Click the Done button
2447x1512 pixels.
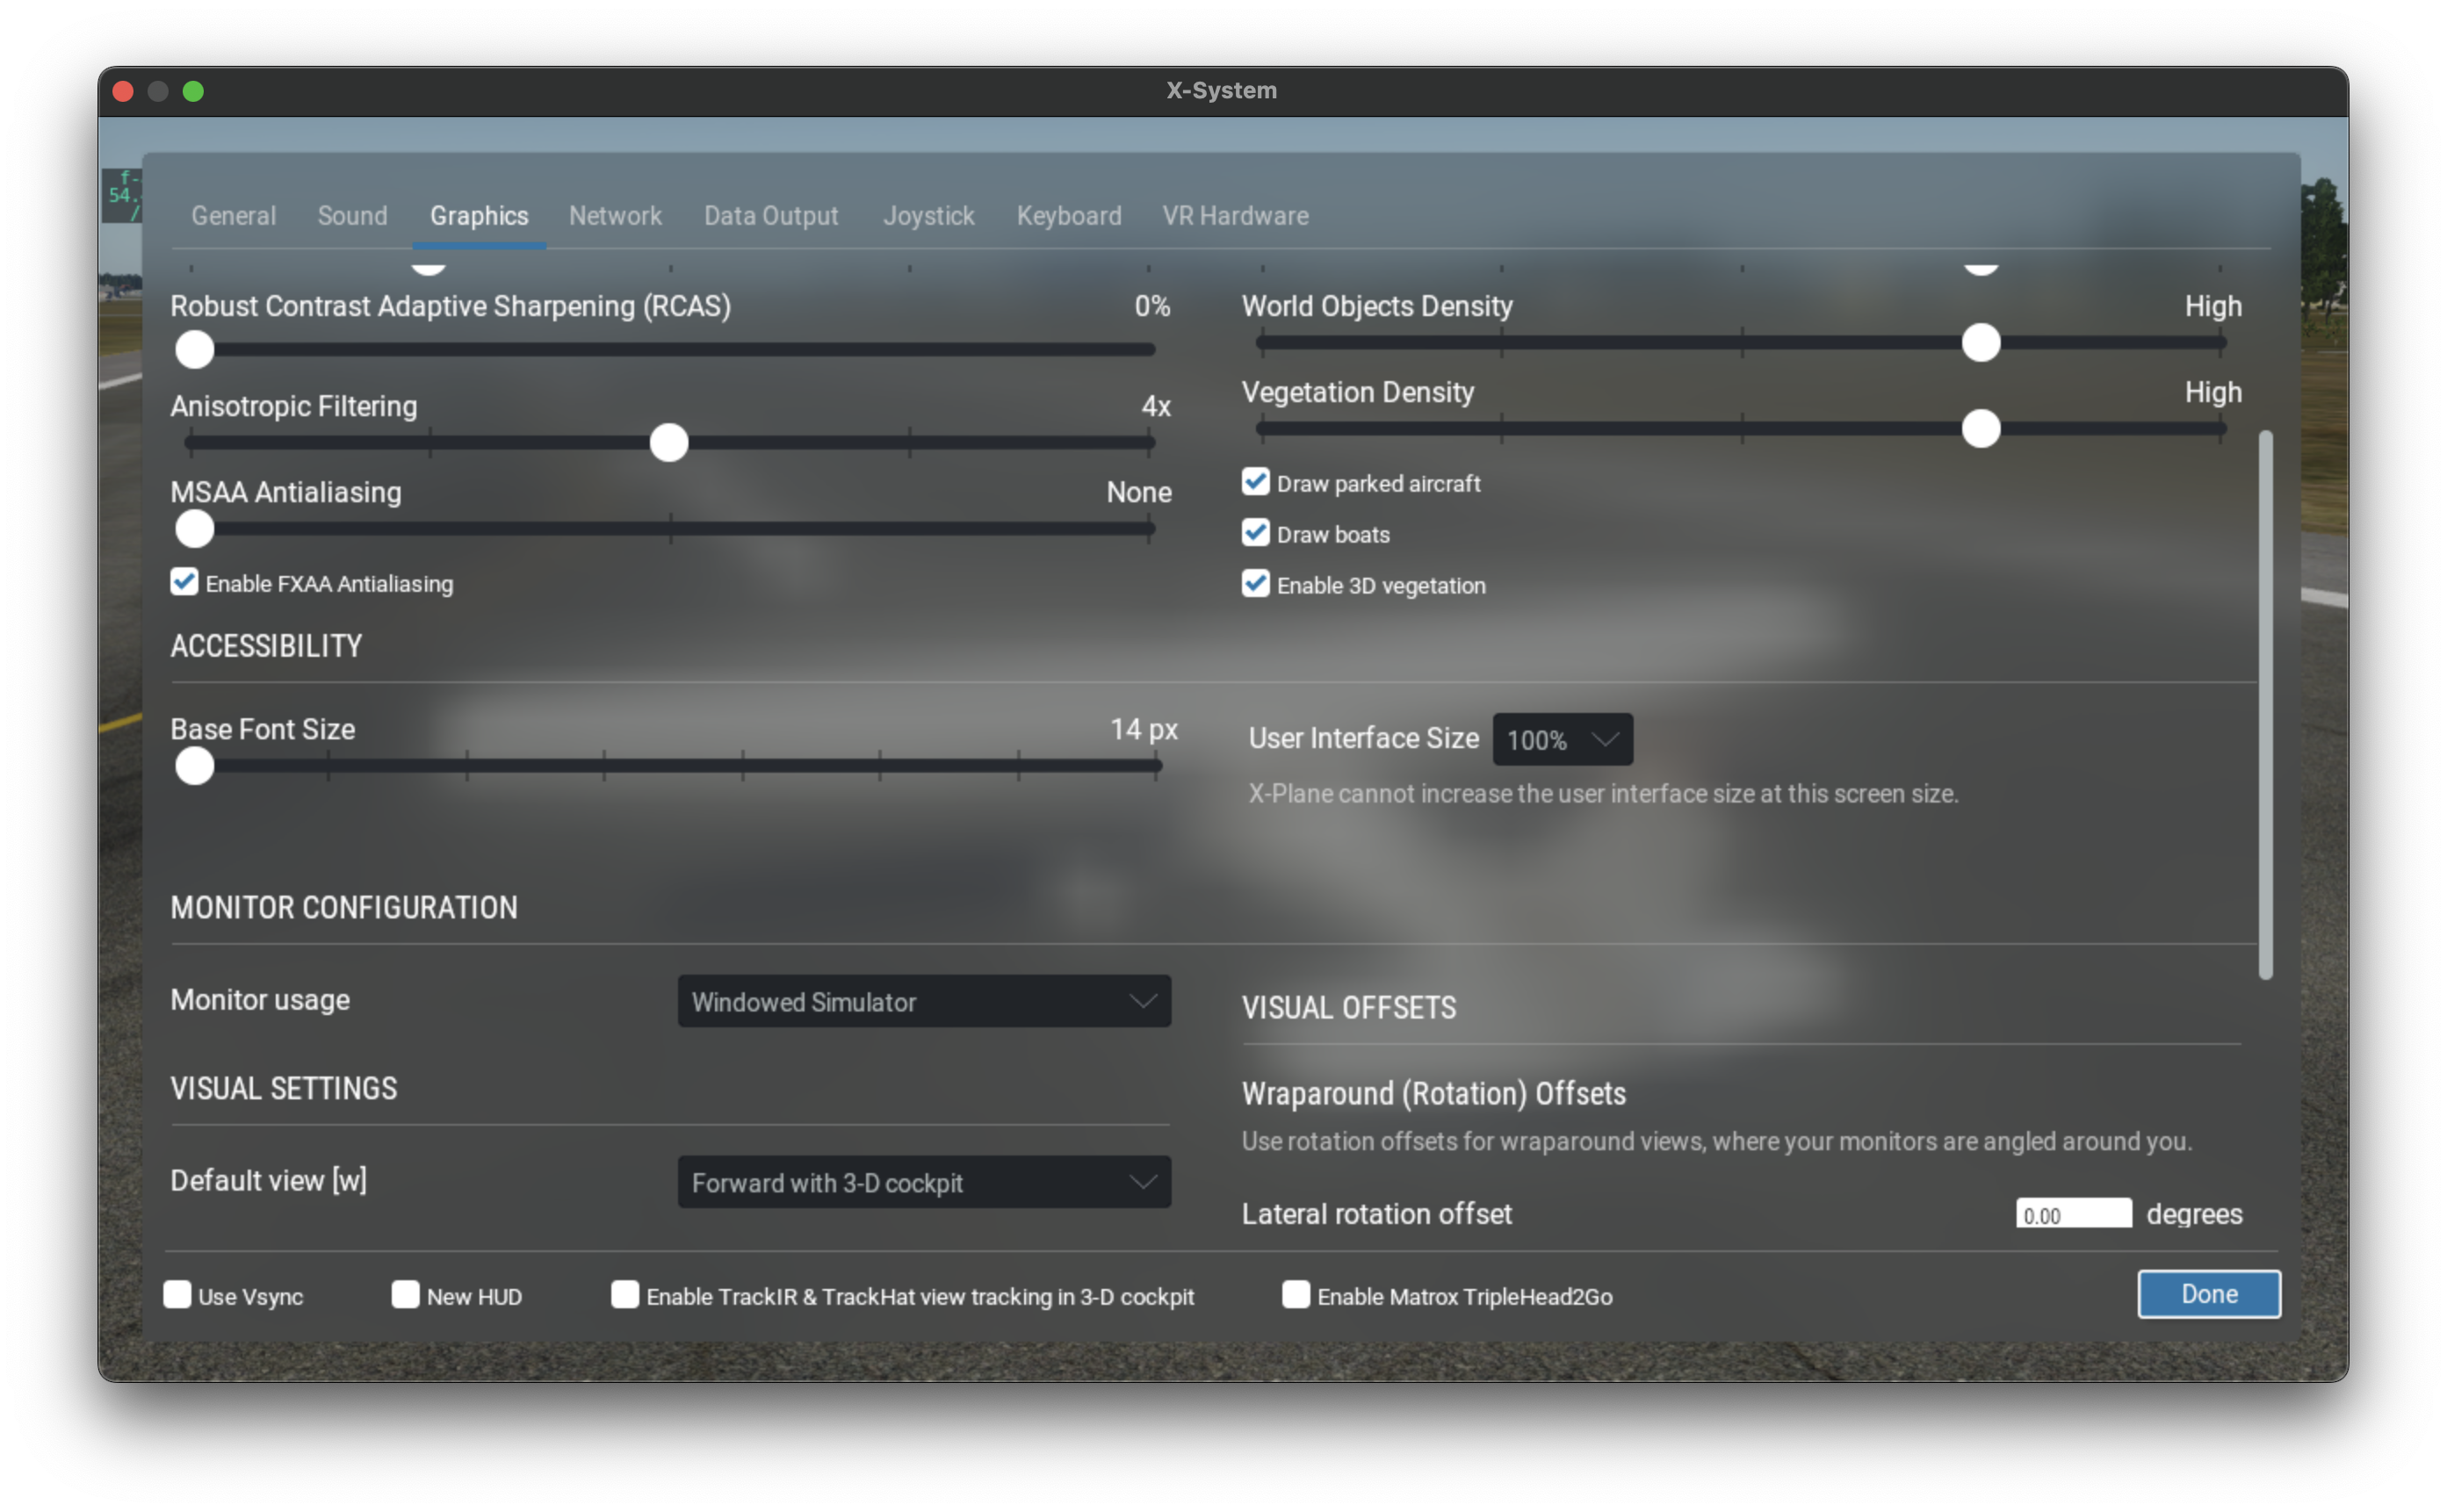click(2208, 1295)
